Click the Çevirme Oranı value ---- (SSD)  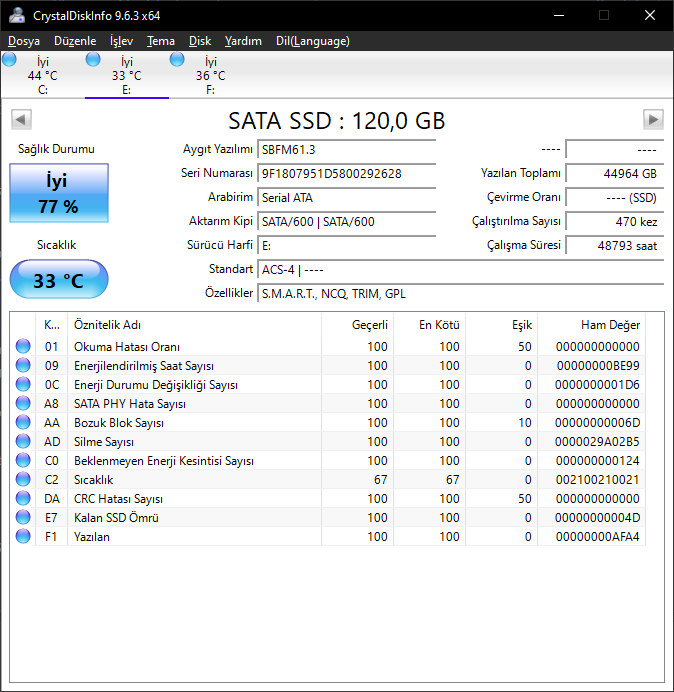(614, 197)
